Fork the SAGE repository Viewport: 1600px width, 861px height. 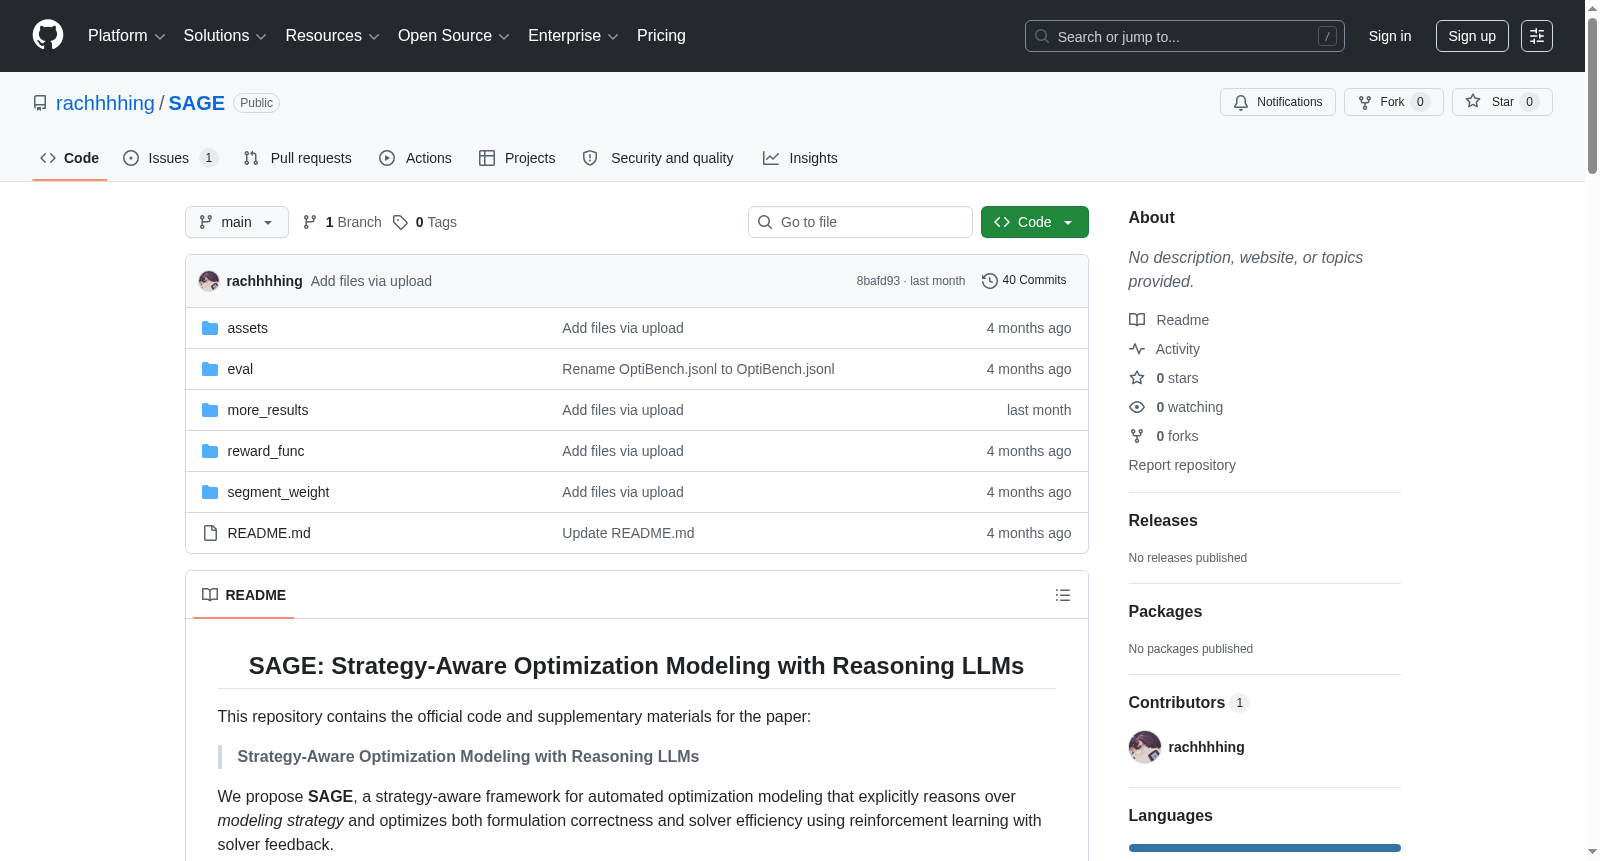1393,102
